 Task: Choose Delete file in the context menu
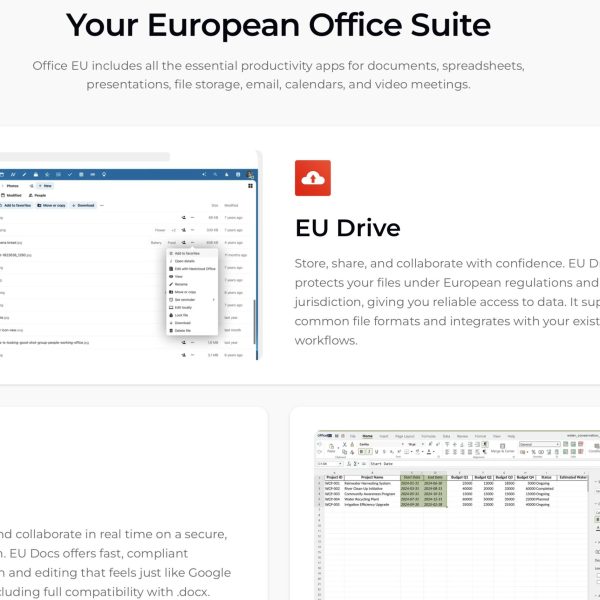point(192,330)
